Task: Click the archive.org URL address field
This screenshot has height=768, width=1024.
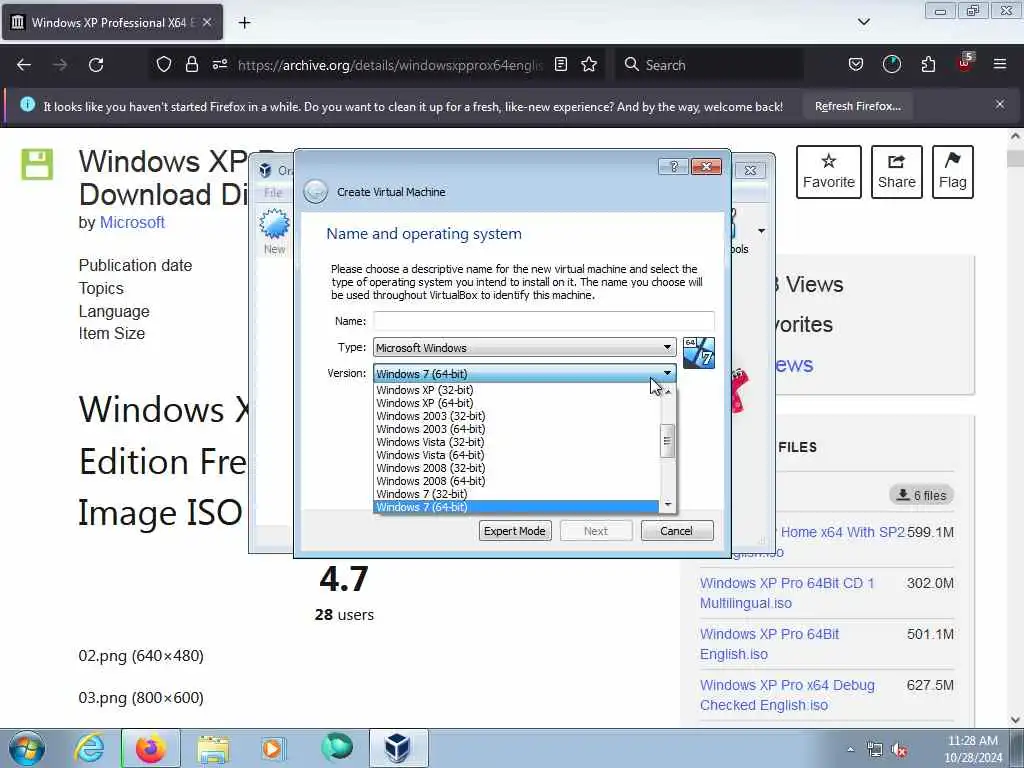Action: [390, 65]
